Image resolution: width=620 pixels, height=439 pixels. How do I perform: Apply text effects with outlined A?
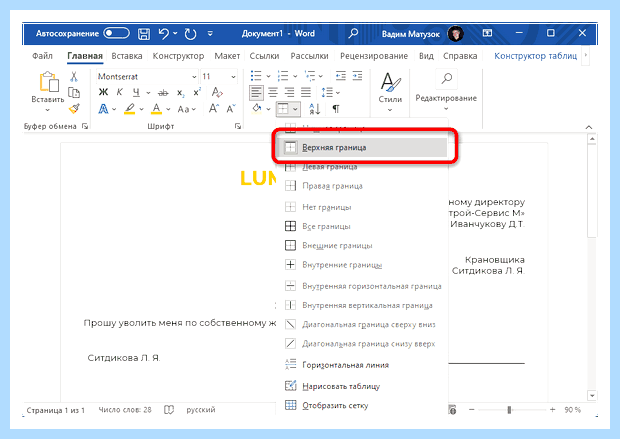[103, 109]
